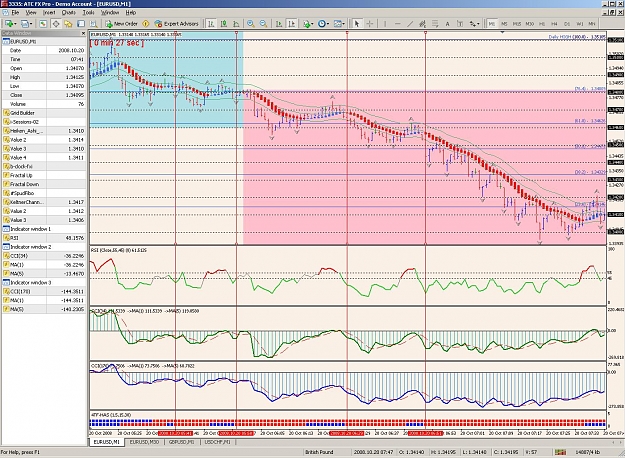Toggle Expert Advisors on or off
625x458 pixels.
point(176,24)
